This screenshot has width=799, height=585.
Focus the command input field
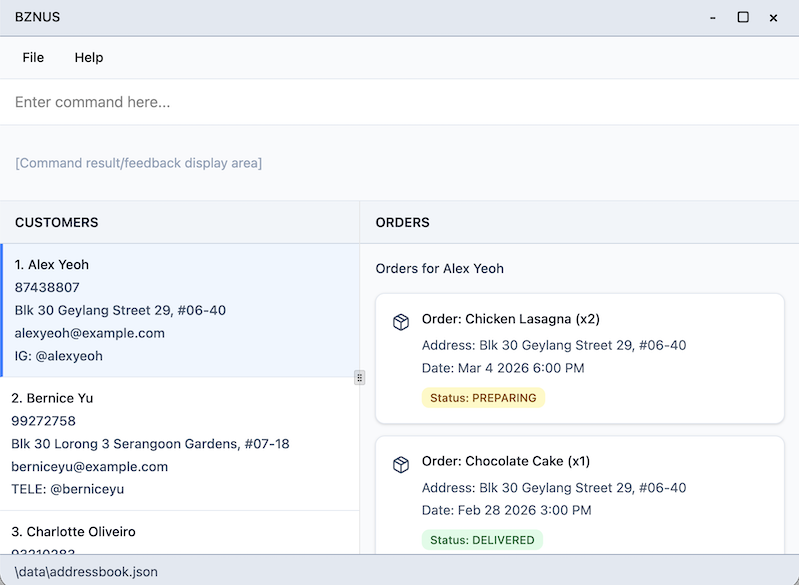(399, 102)
